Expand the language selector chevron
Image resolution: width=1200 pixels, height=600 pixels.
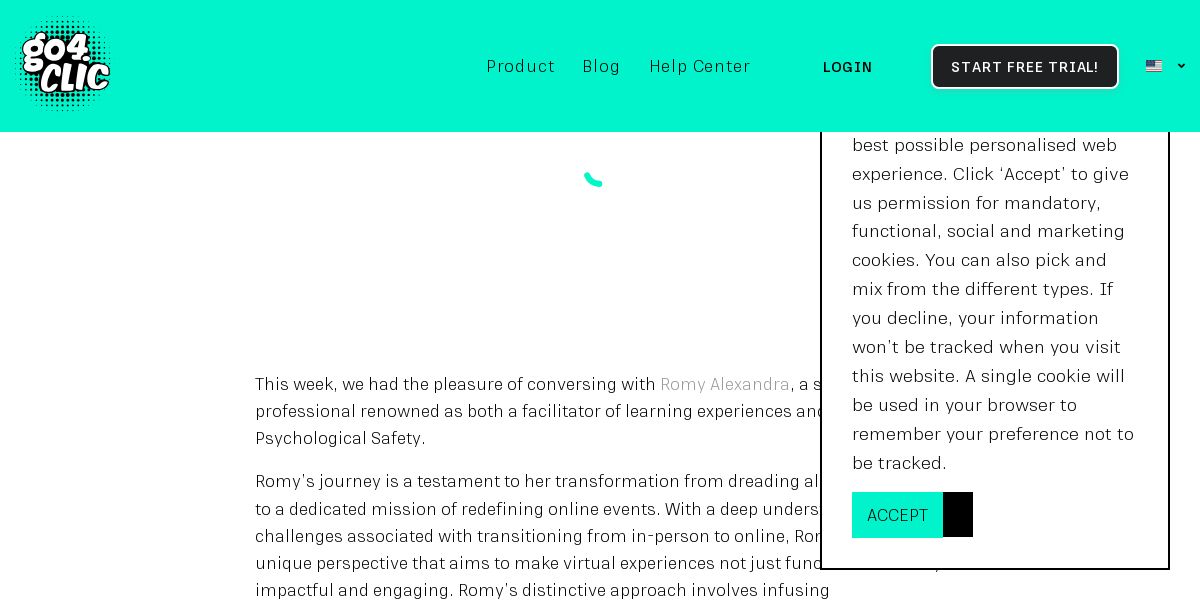(x=1181, y=66)
